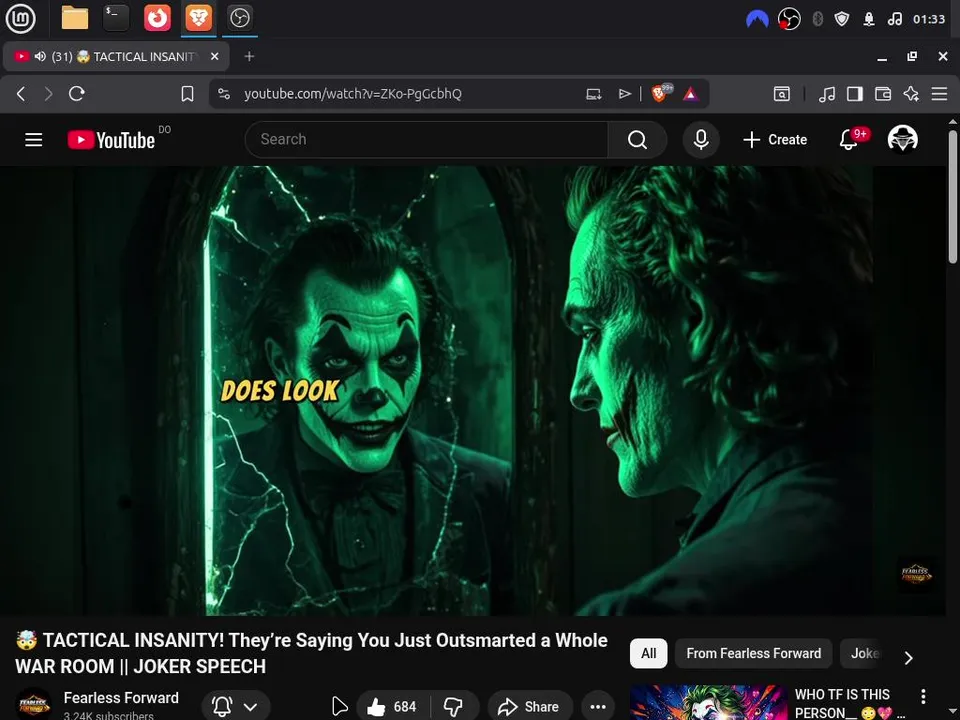The image size is (960, 720).
Task: Launch the Terminal from the taskbar
Action: 116,18
